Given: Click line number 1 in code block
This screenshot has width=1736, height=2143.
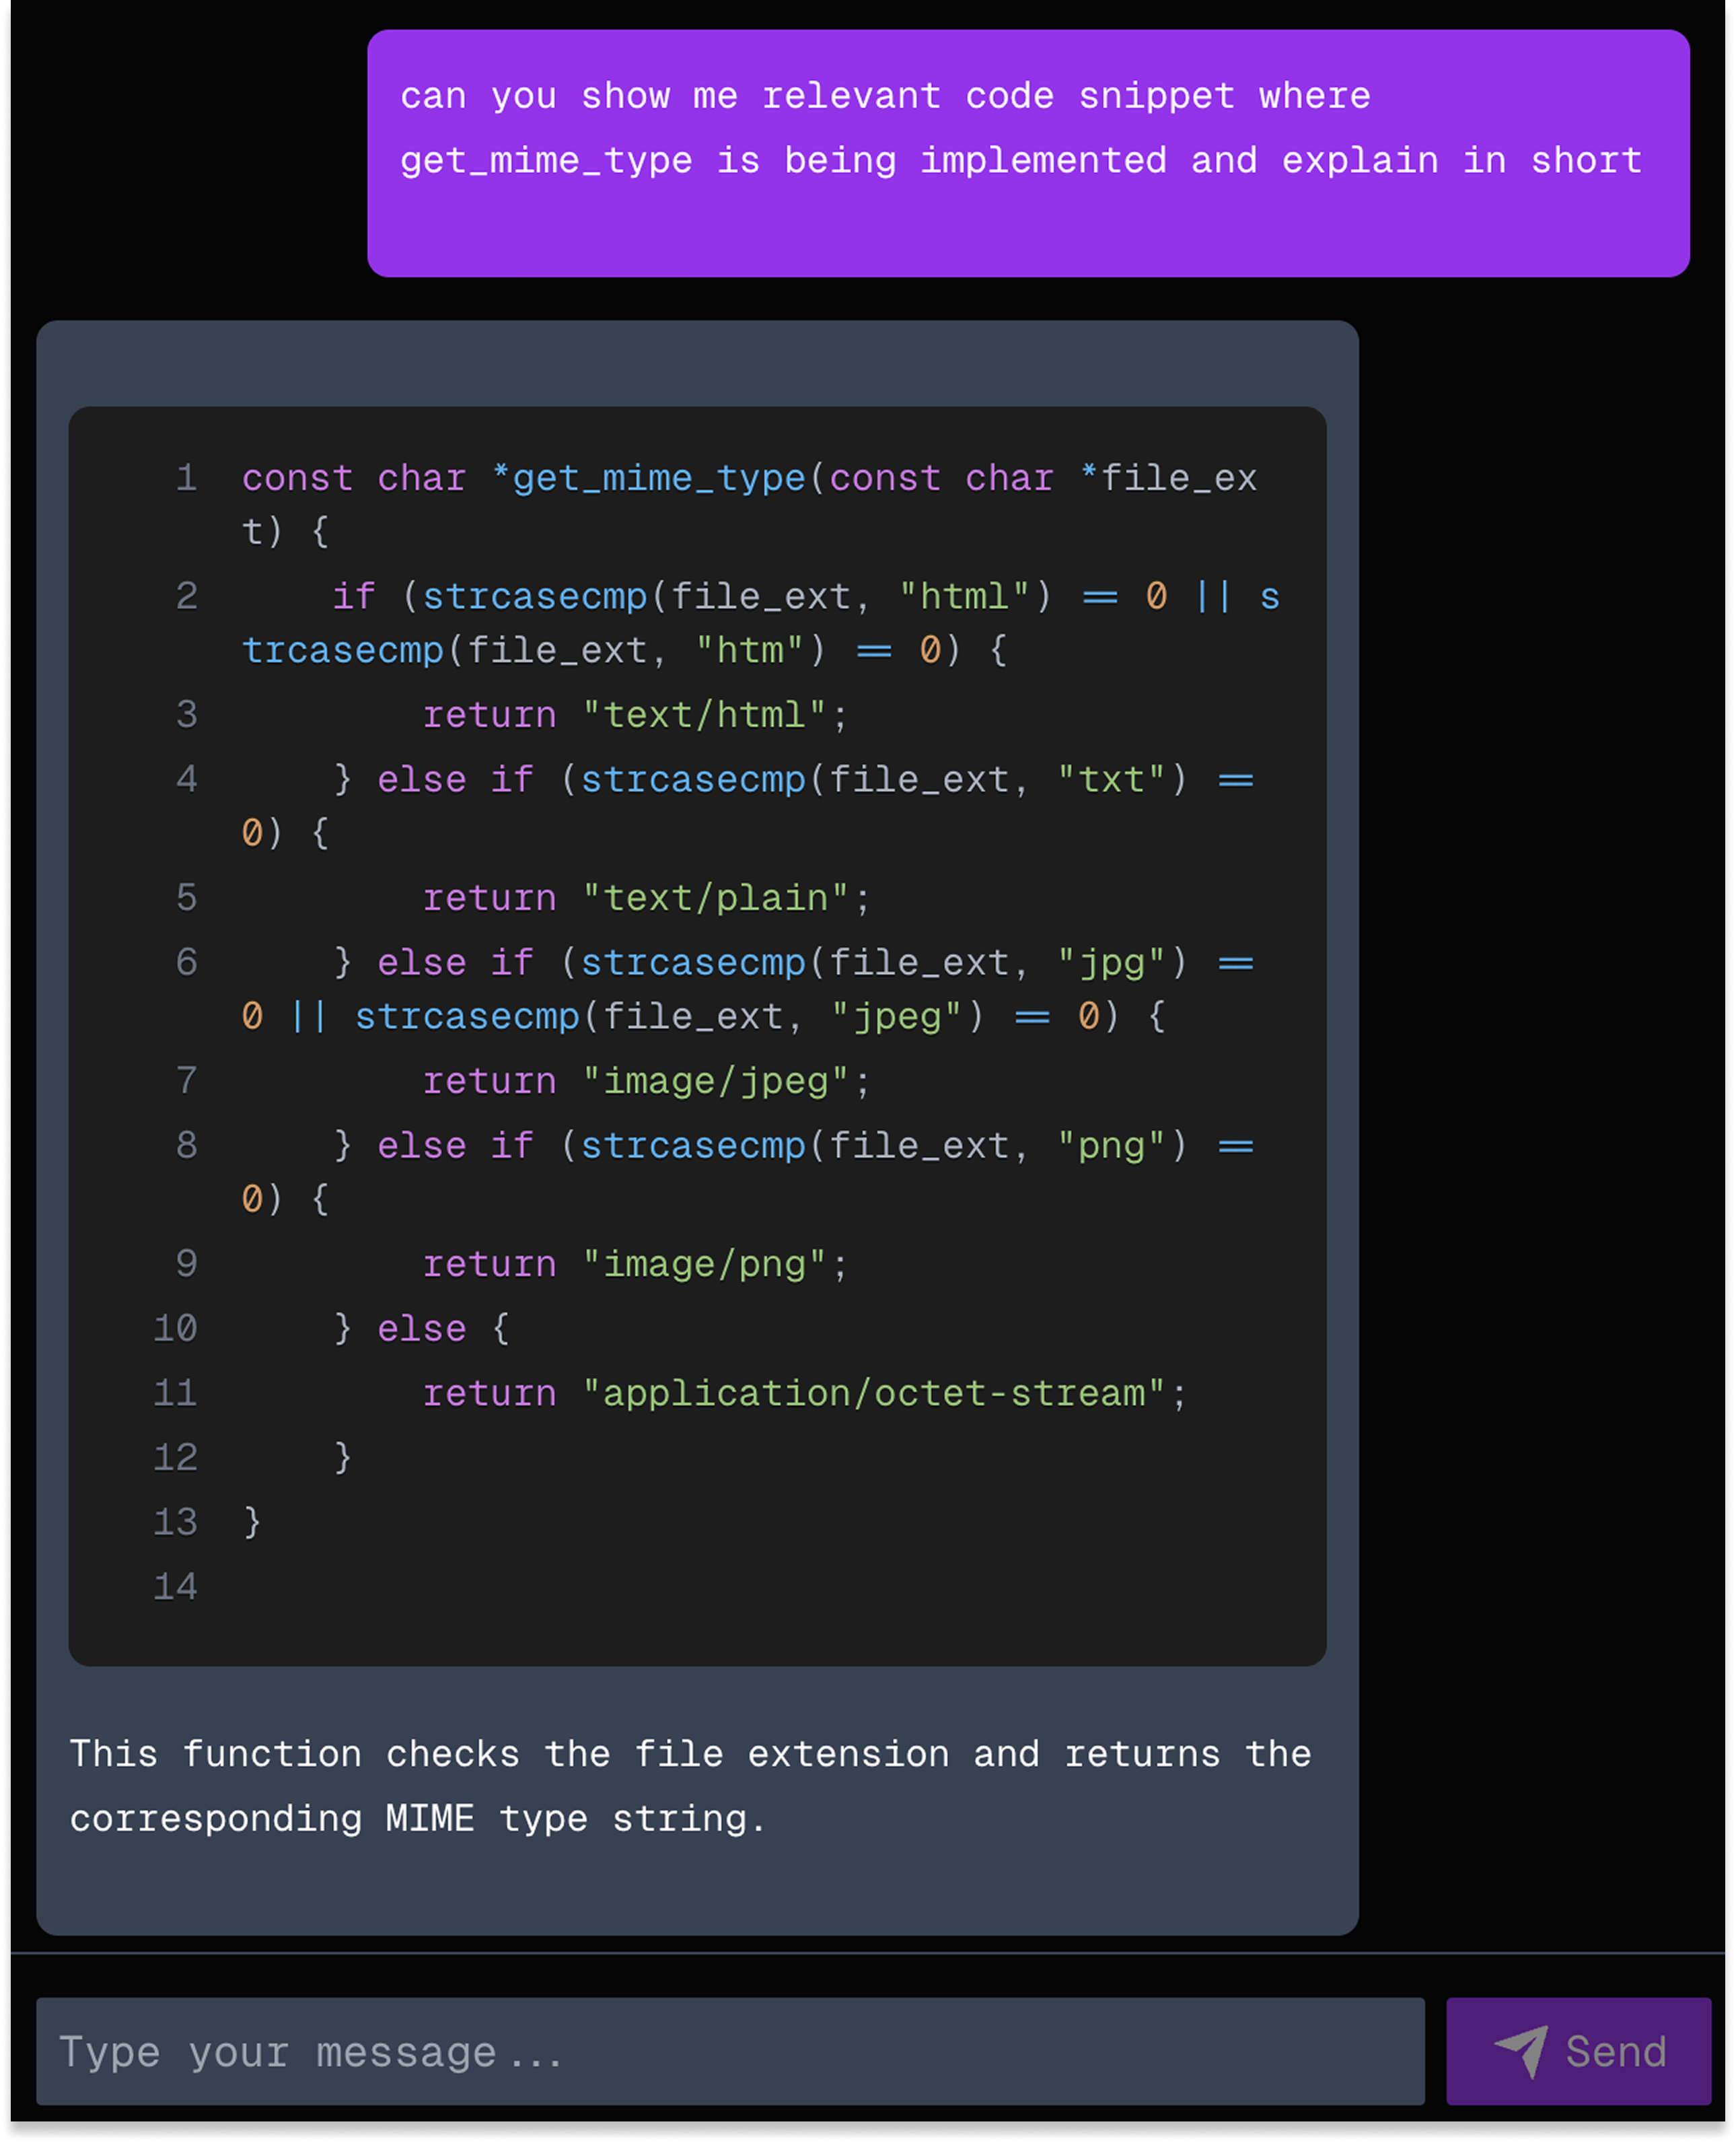Looking at the screenshot, I should point(187,478).
